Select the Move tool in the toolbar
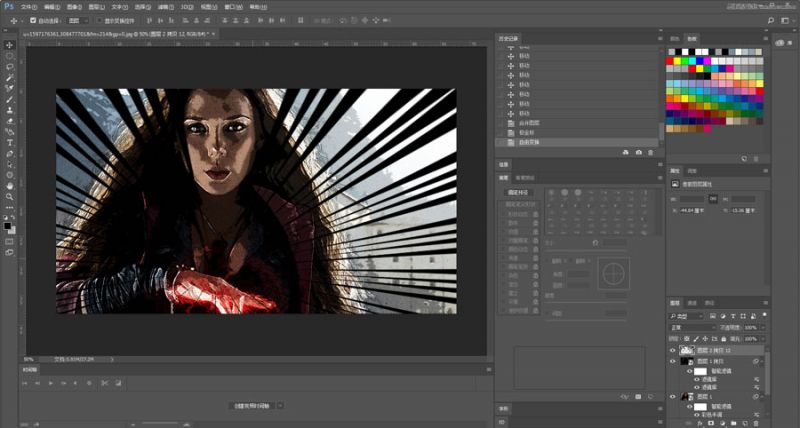The height and width of the screenshot is (428, 800). tap(10, 45)
